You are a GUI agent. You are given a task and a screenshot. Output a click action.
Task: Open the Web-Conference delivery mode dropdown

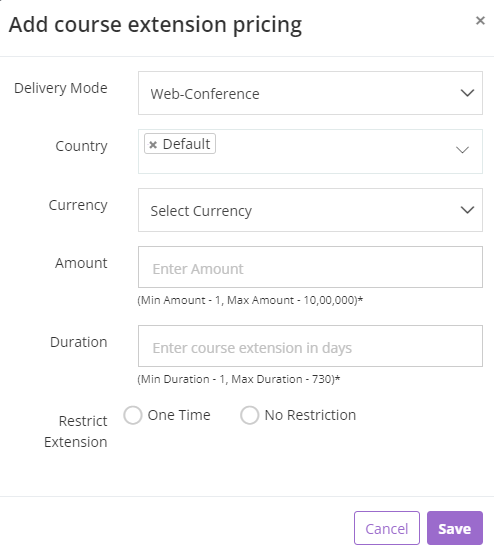(x=310, y=93)
